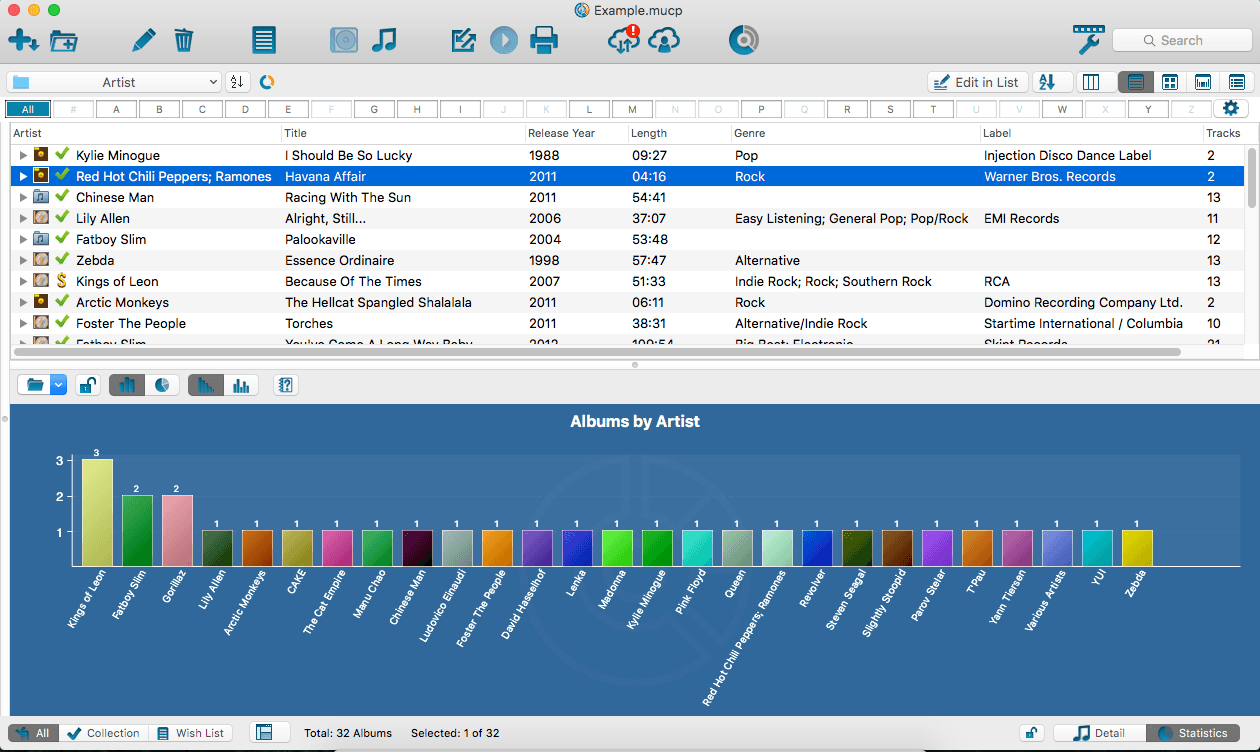Open the list document toolbar icon

click(264, 40)
